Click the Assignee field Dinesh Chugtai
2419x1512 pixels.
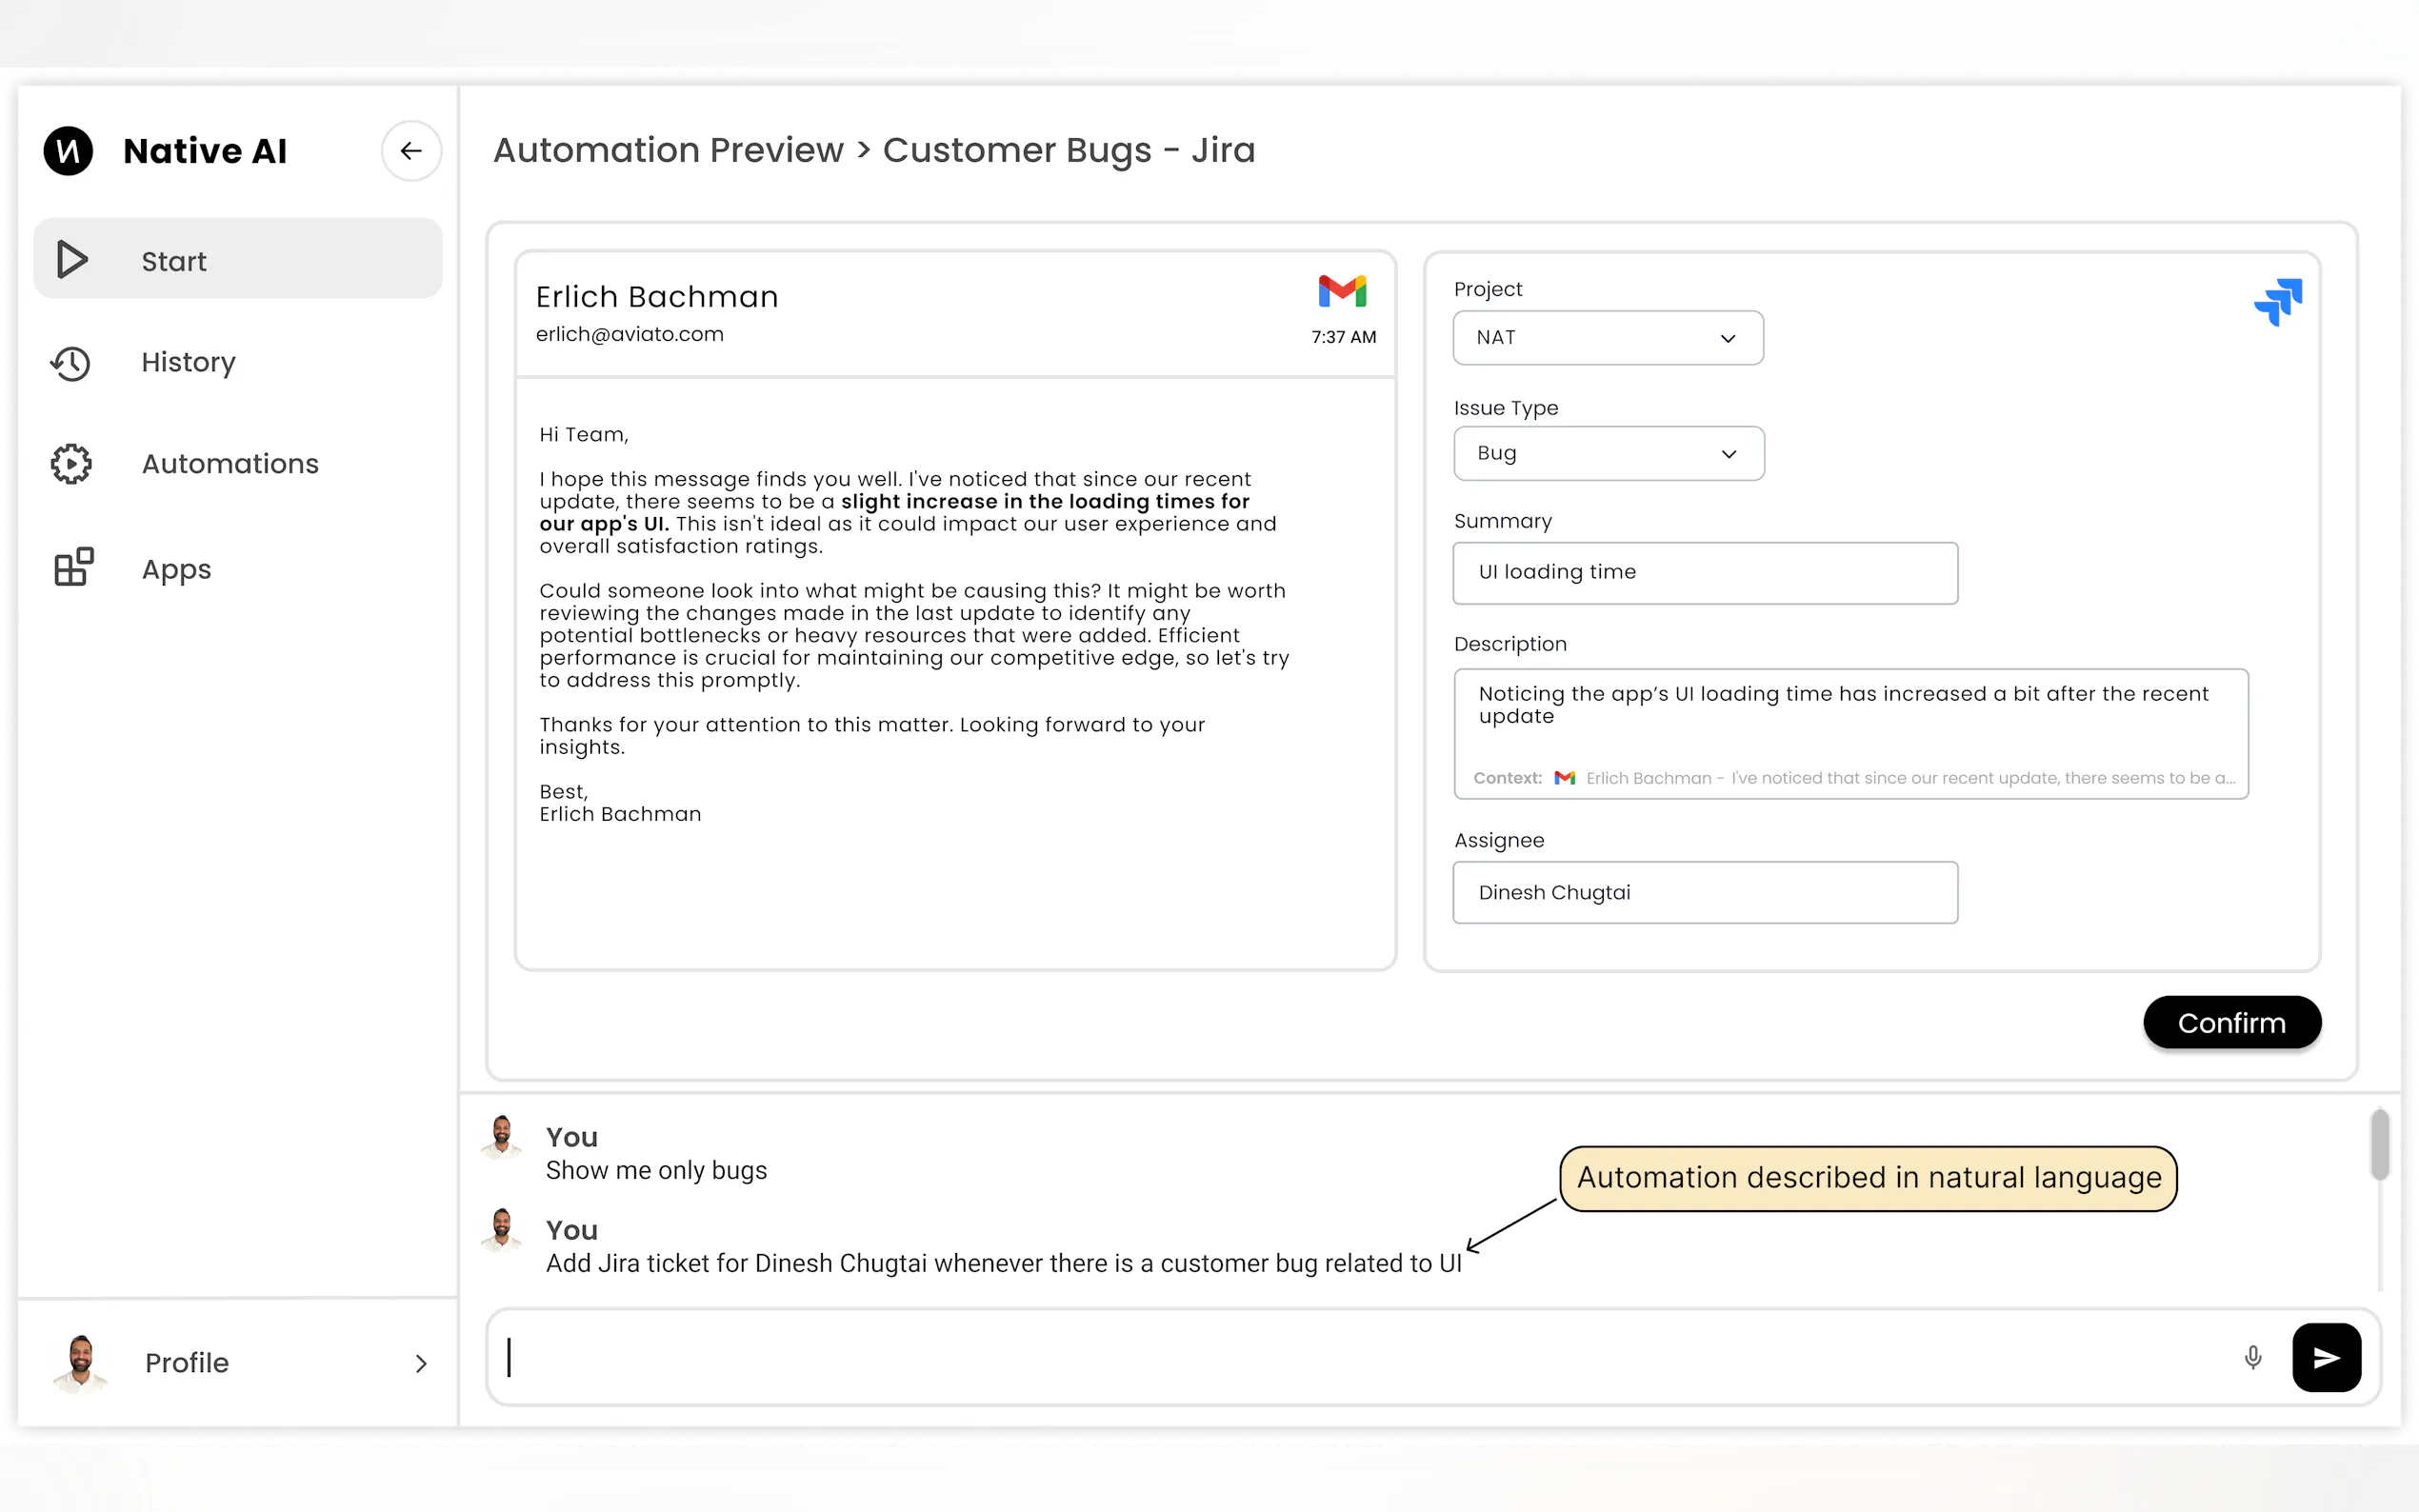[1704, 892]
